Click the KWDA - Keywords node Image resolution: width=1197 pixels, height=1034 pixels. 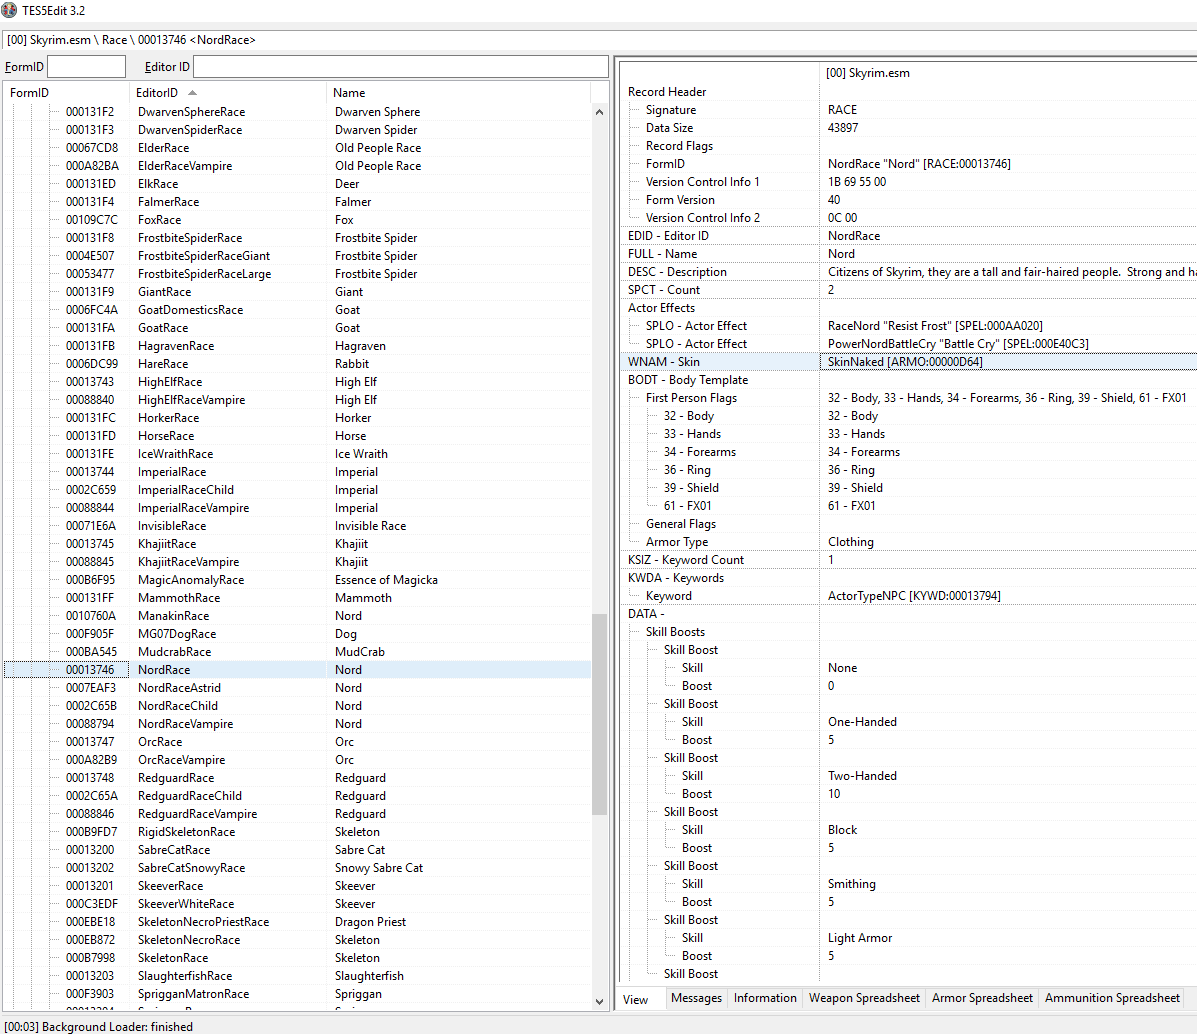coord(676,578)
